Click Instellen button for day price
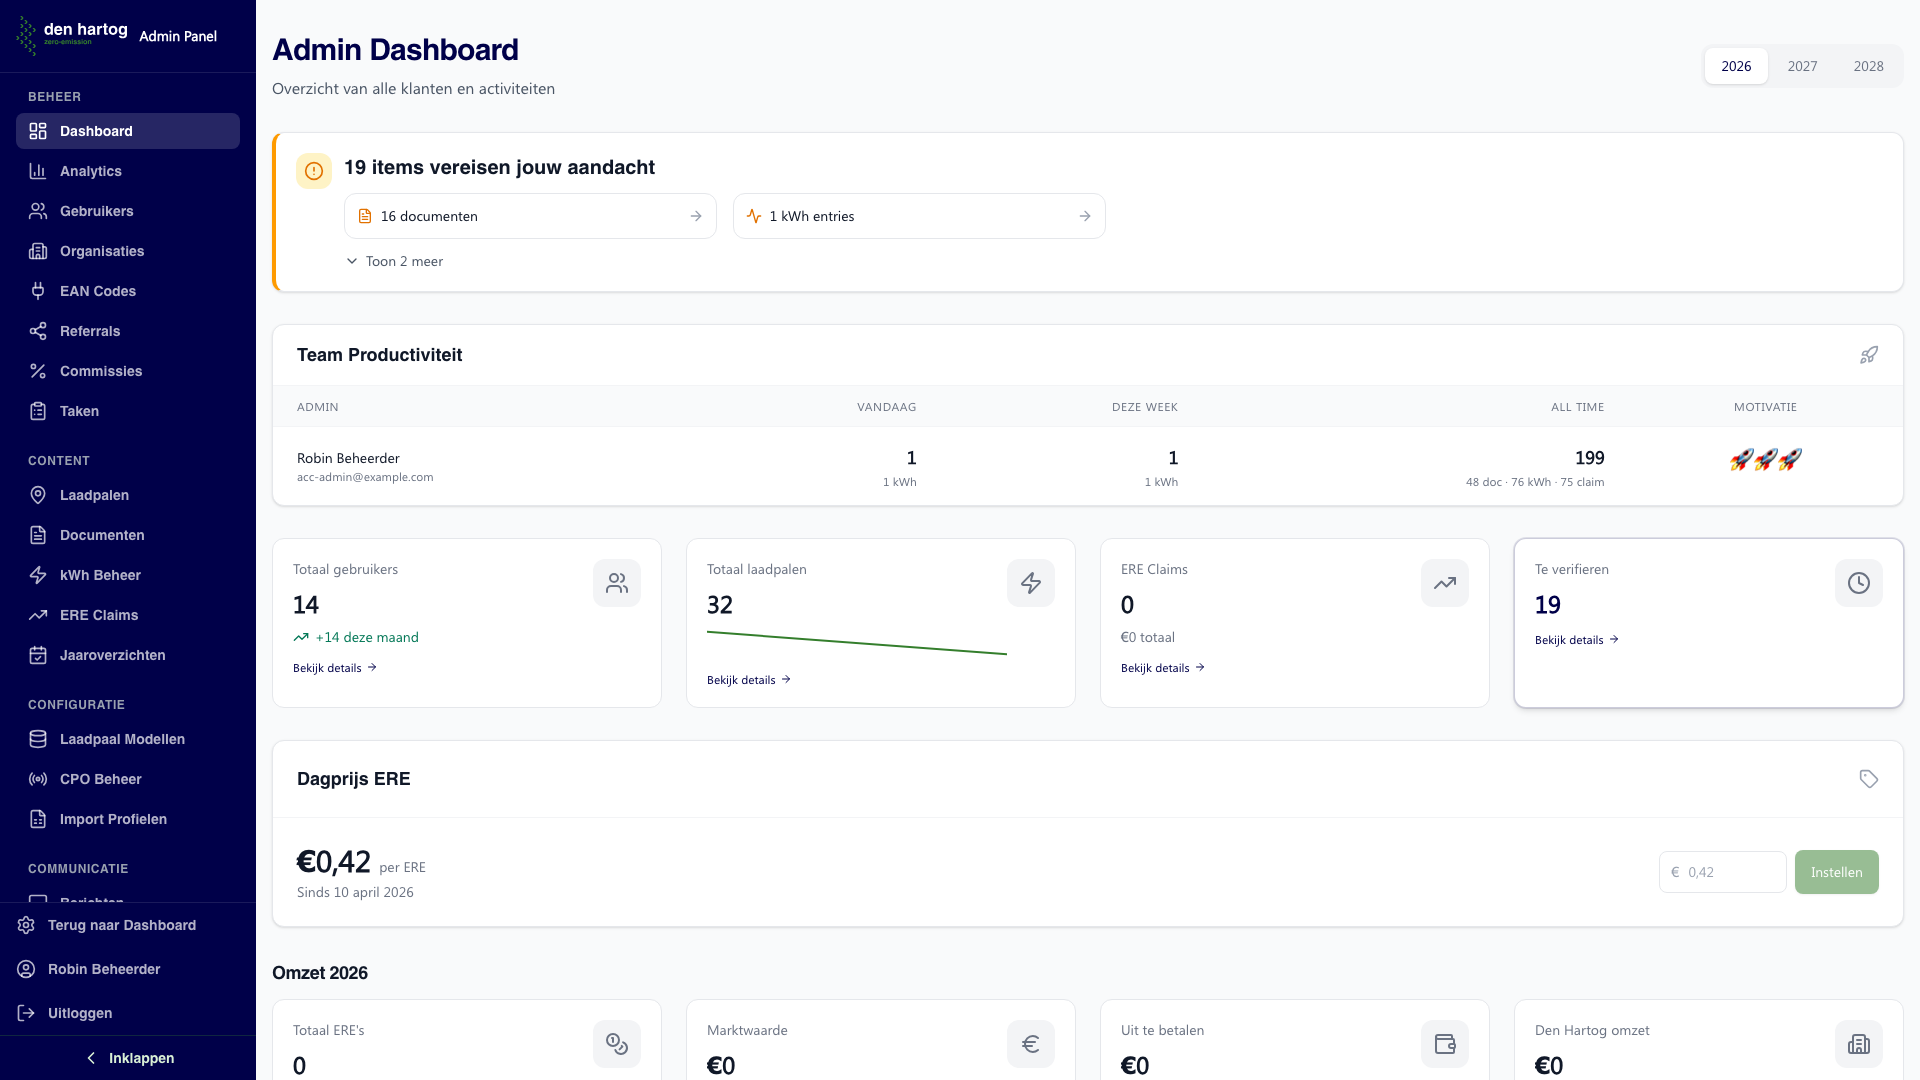 (1836, 872)
